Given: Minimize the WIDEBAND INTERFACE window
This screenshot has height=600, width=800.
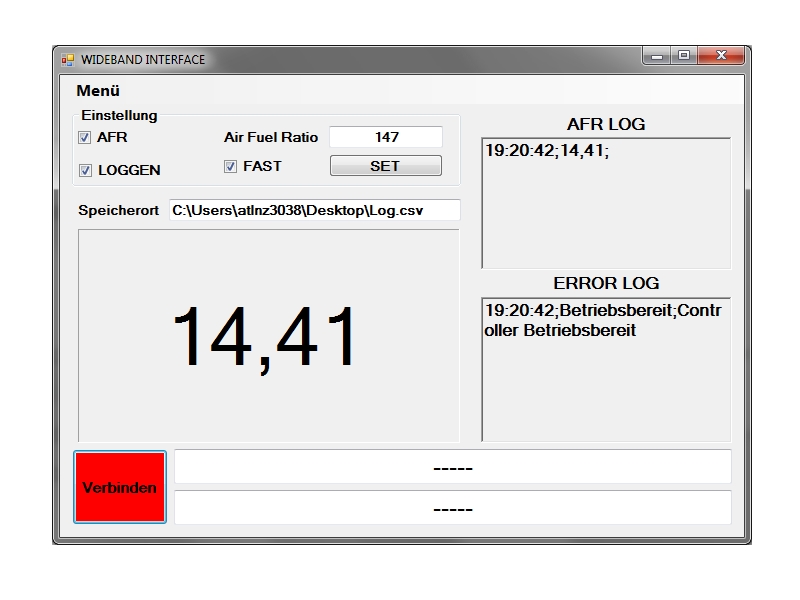Looking at the screenshot, I should (658, 56).
